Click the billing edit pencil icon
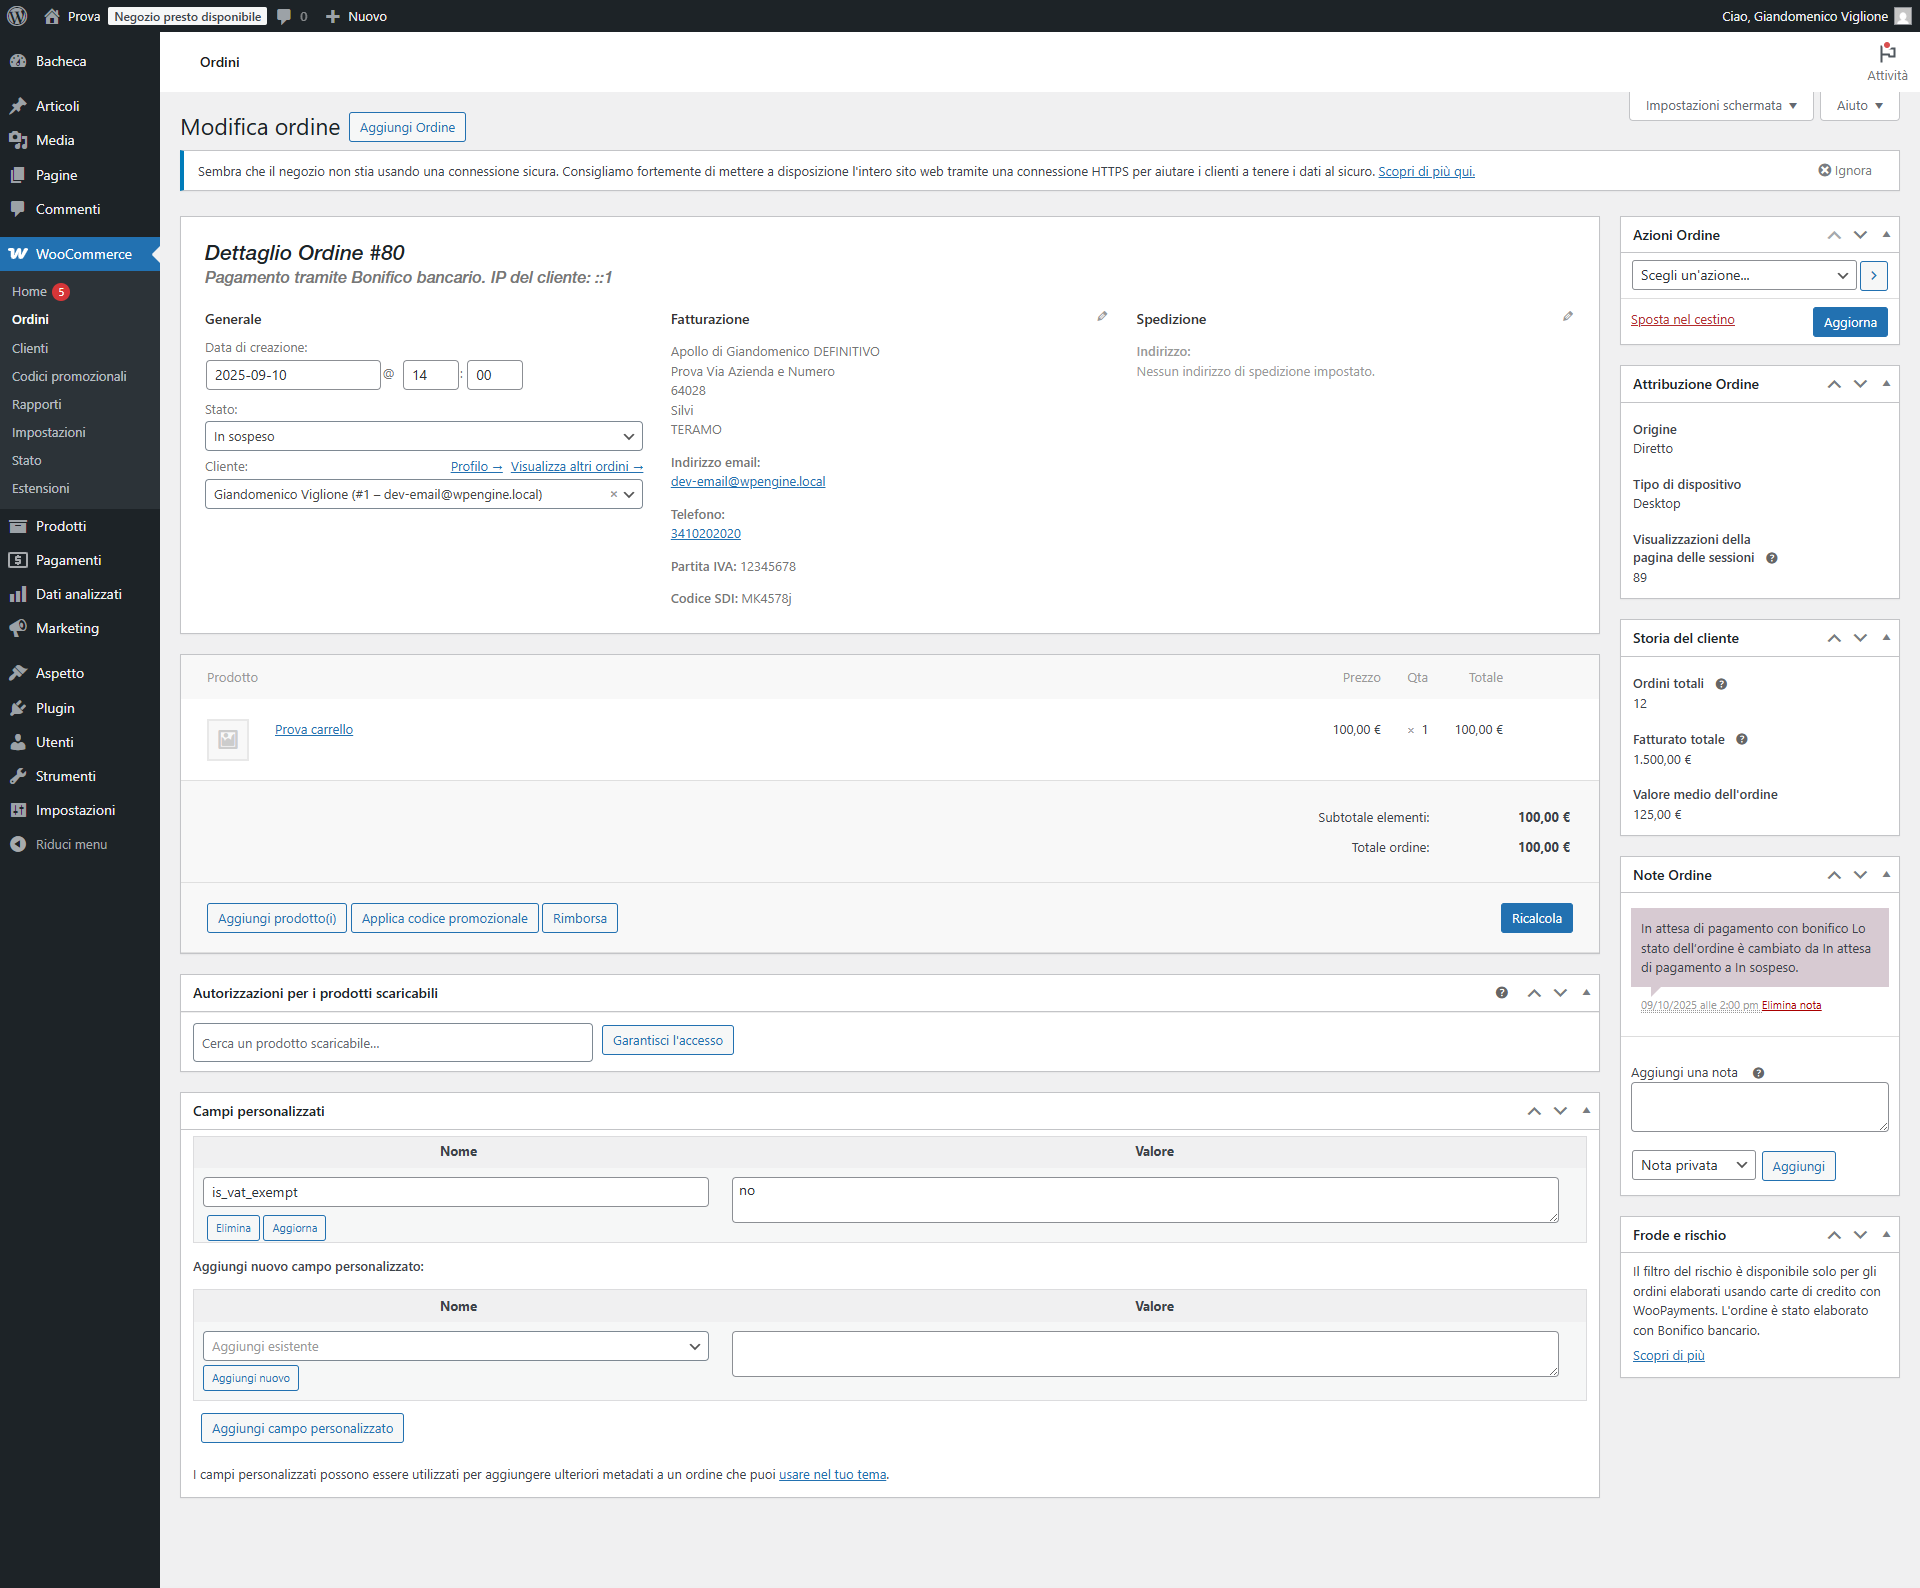This screenshot has width=1920, height=1588. point(1102,317)
